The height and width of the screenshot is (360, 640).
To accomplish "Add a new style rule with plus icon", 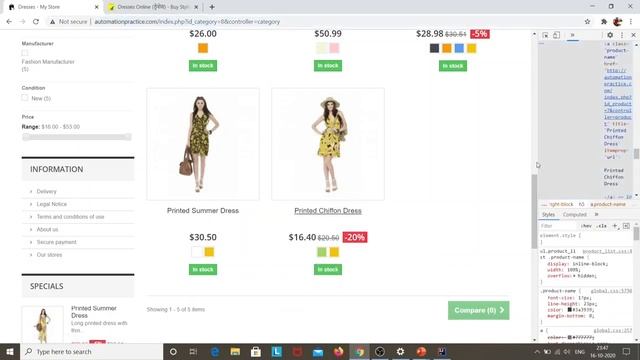I will click(x=615, y=226).
